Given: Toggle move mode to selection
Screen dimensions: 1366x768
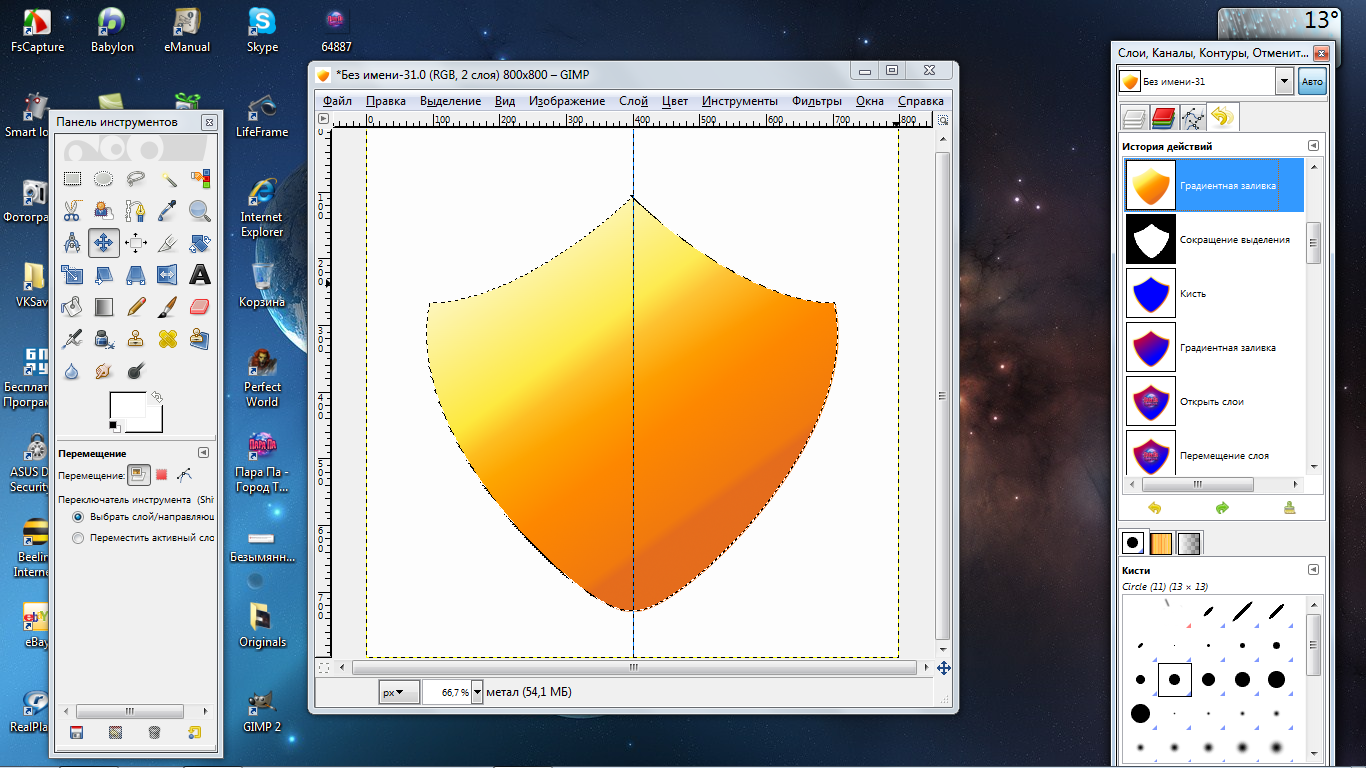Looking at the screenshot, I should (x=161, y=475).
